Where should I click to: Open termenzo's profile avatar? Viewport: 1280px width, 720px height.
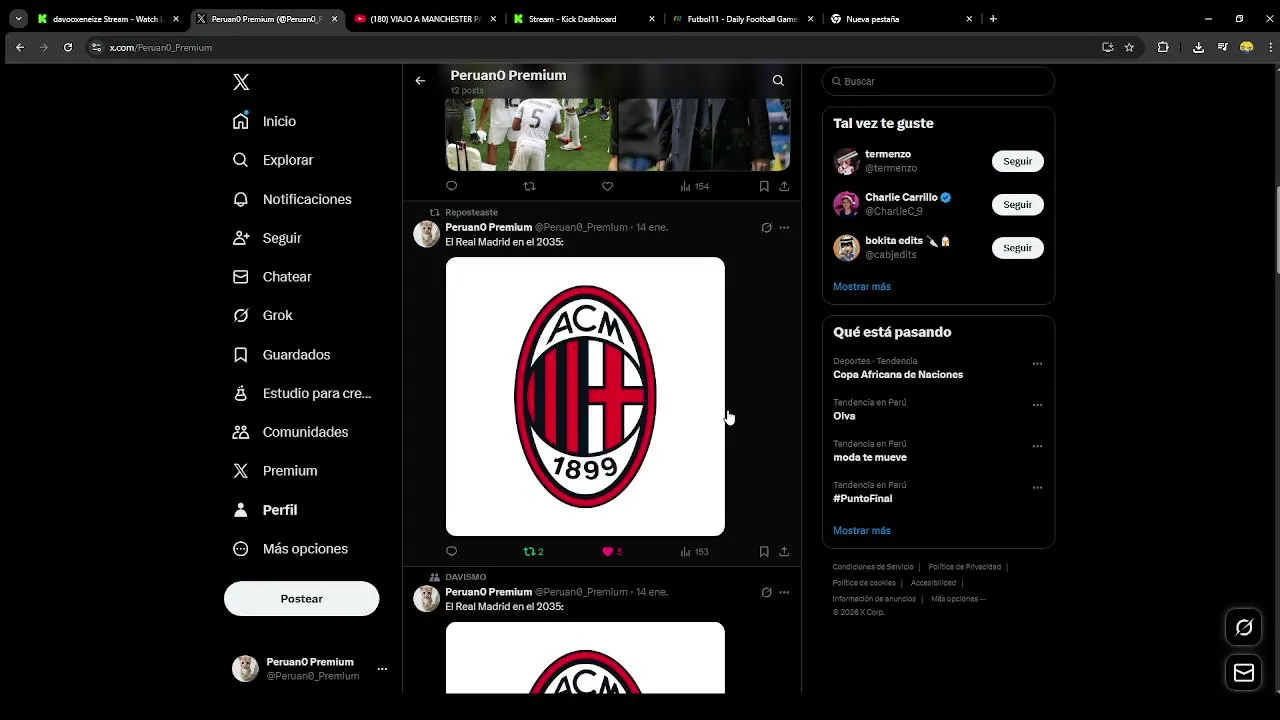846,161
